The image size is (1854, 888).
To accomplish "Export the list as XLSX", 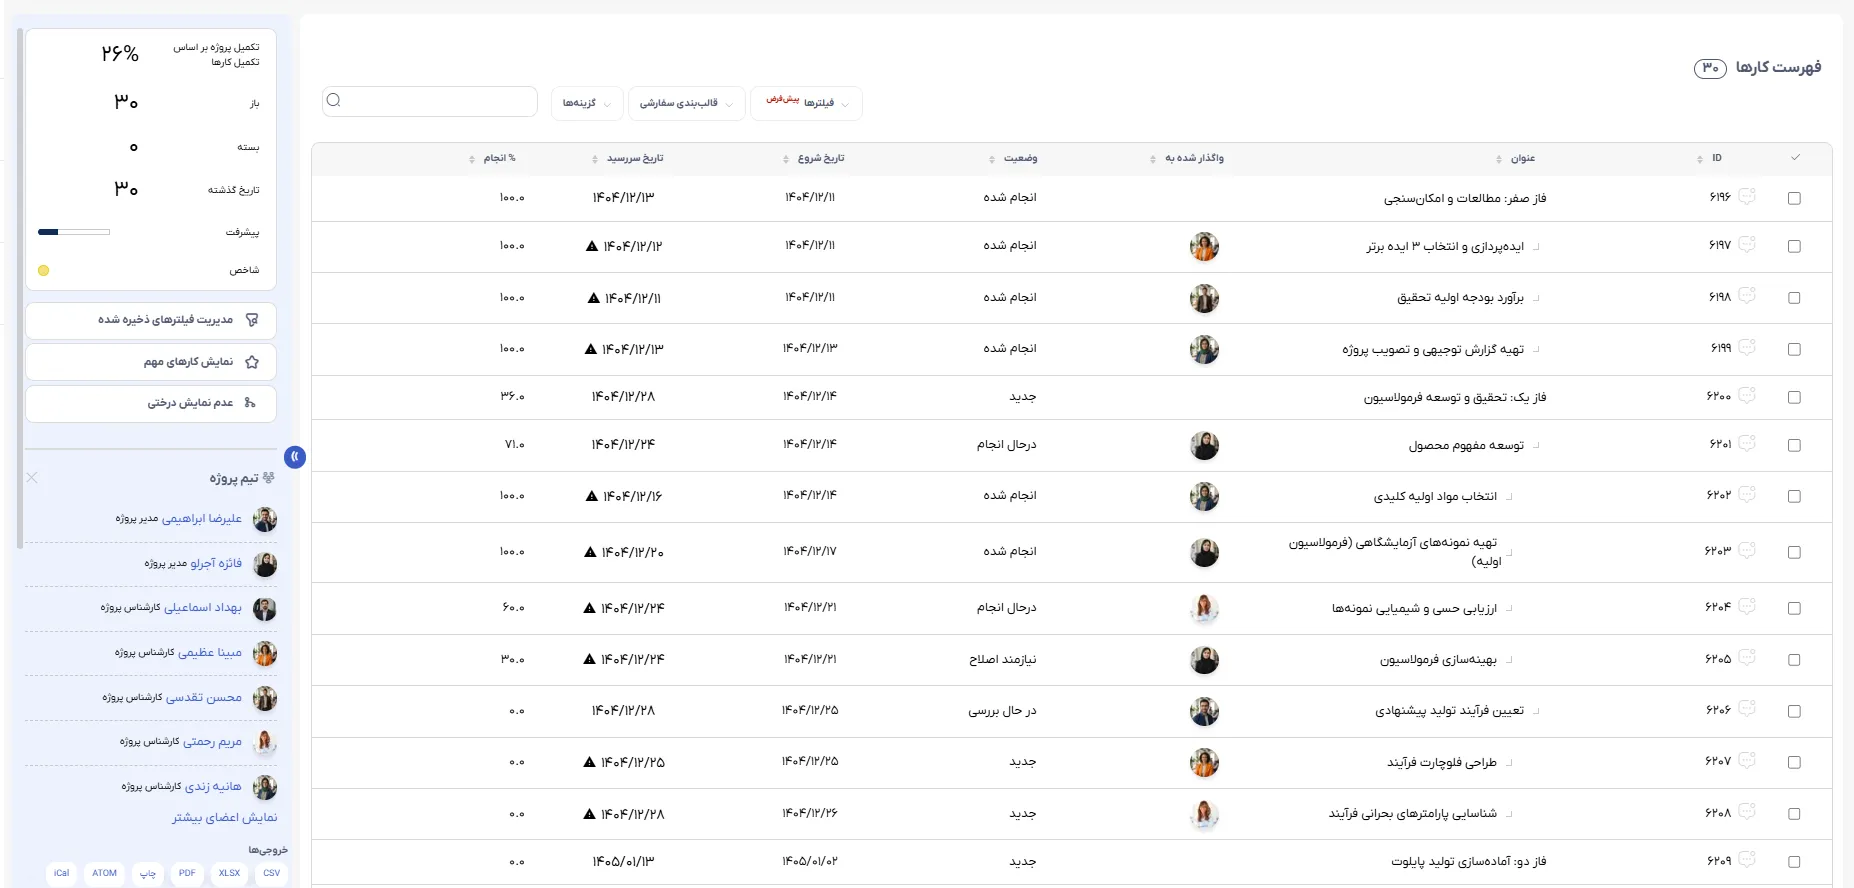I will [229, 873].
